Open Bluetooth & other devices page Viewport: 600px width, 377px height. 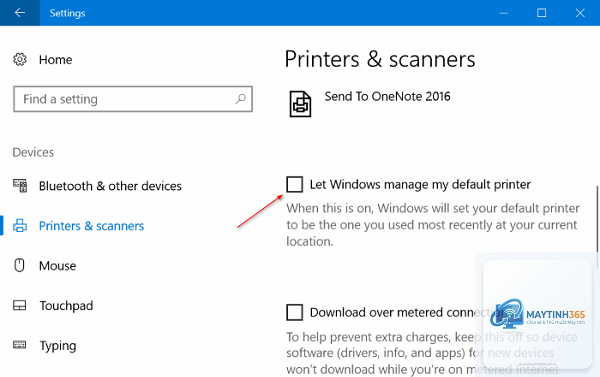[110, 186]
